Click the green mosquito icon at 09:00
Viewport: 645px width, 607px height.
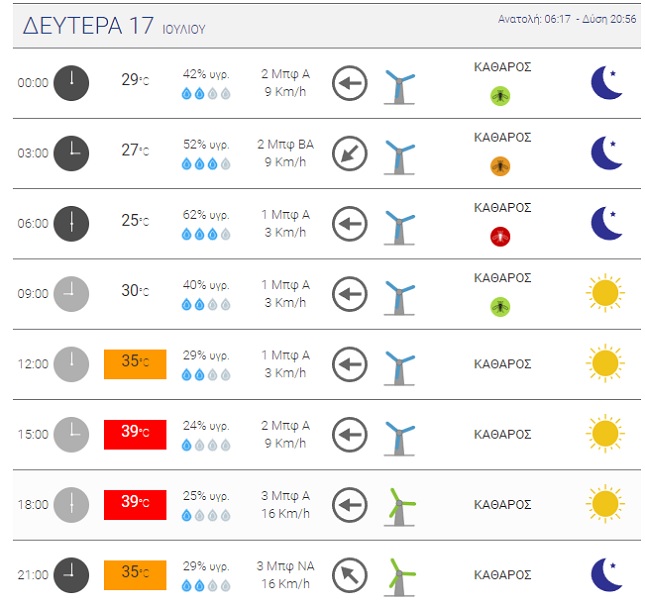pyautogui.click(x=500, y=307)
